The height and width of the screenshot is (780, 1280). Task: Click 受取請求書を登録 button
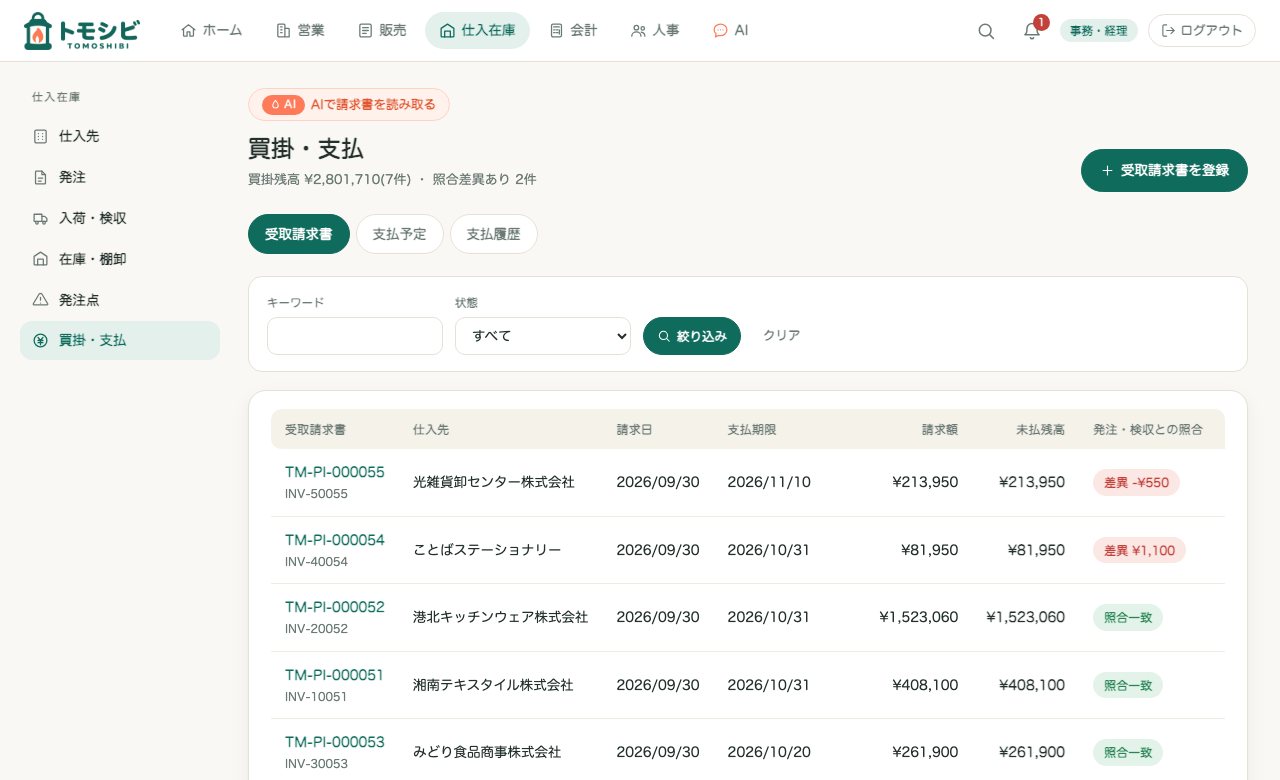(x=1164, y=170)
